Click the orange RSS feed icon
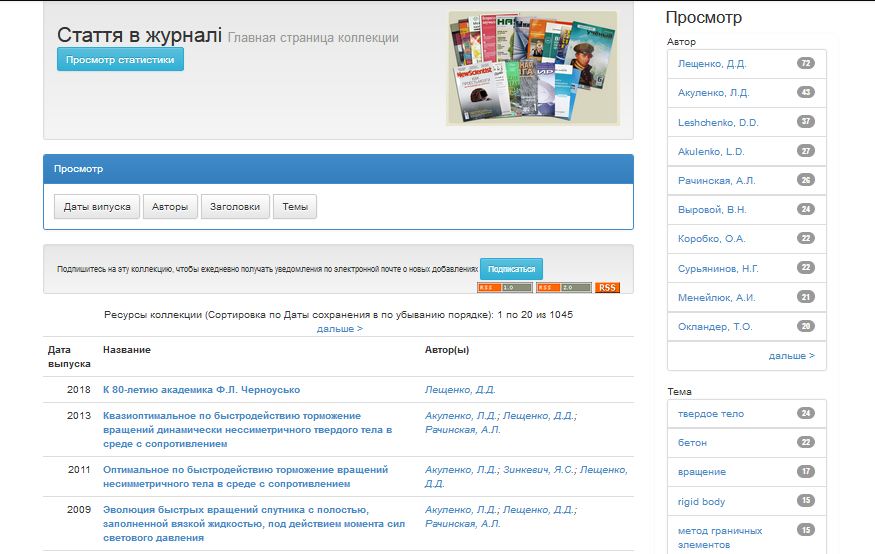Image resolution: width=875 pixels, height=554 pixels. [607, 287]
